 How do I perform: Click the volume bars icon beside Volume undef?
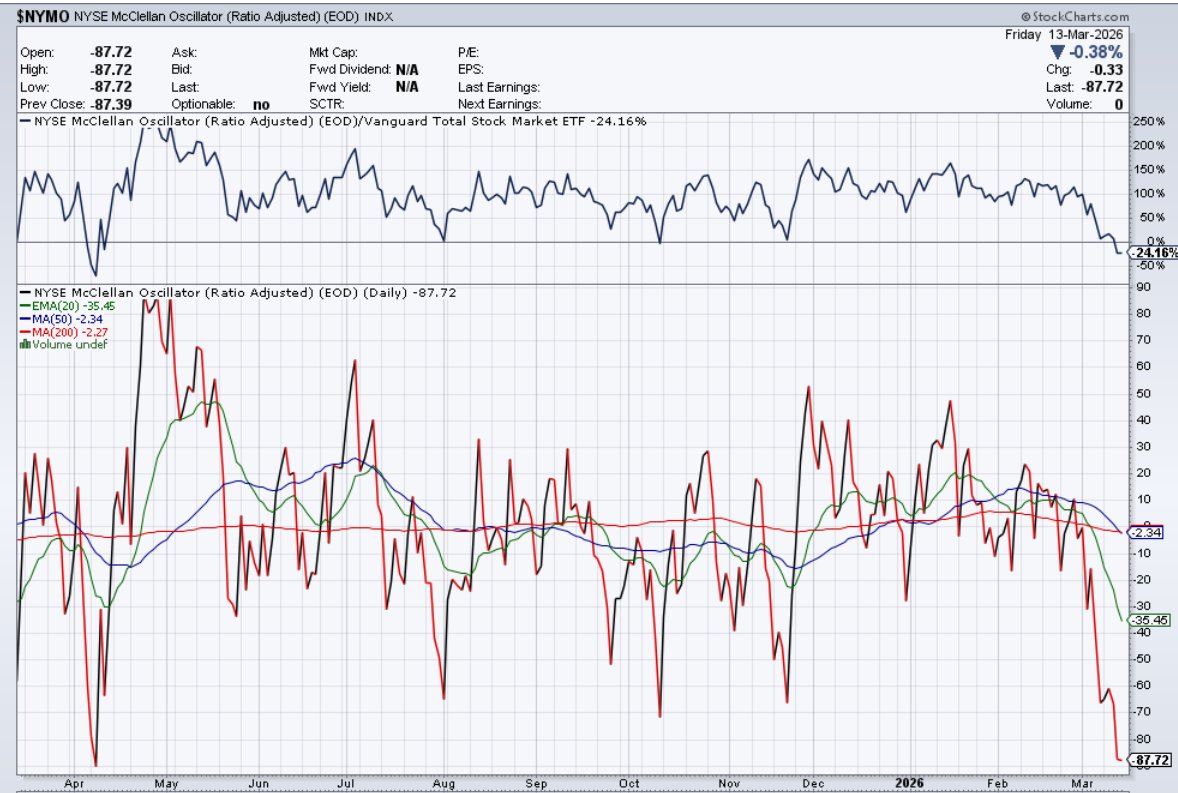[x=24, y=344]
